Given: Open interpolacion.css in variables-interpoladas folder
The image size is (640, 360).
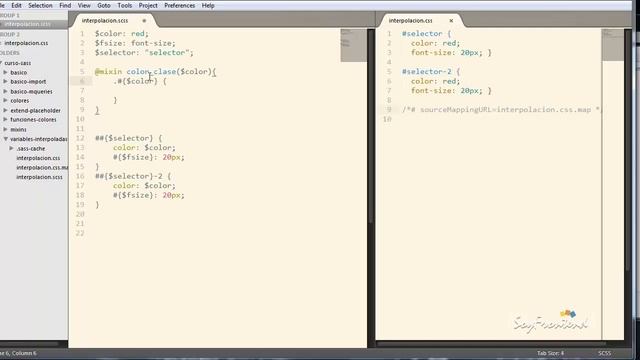Looking at the screenshot, I should (x=38, y=158).
